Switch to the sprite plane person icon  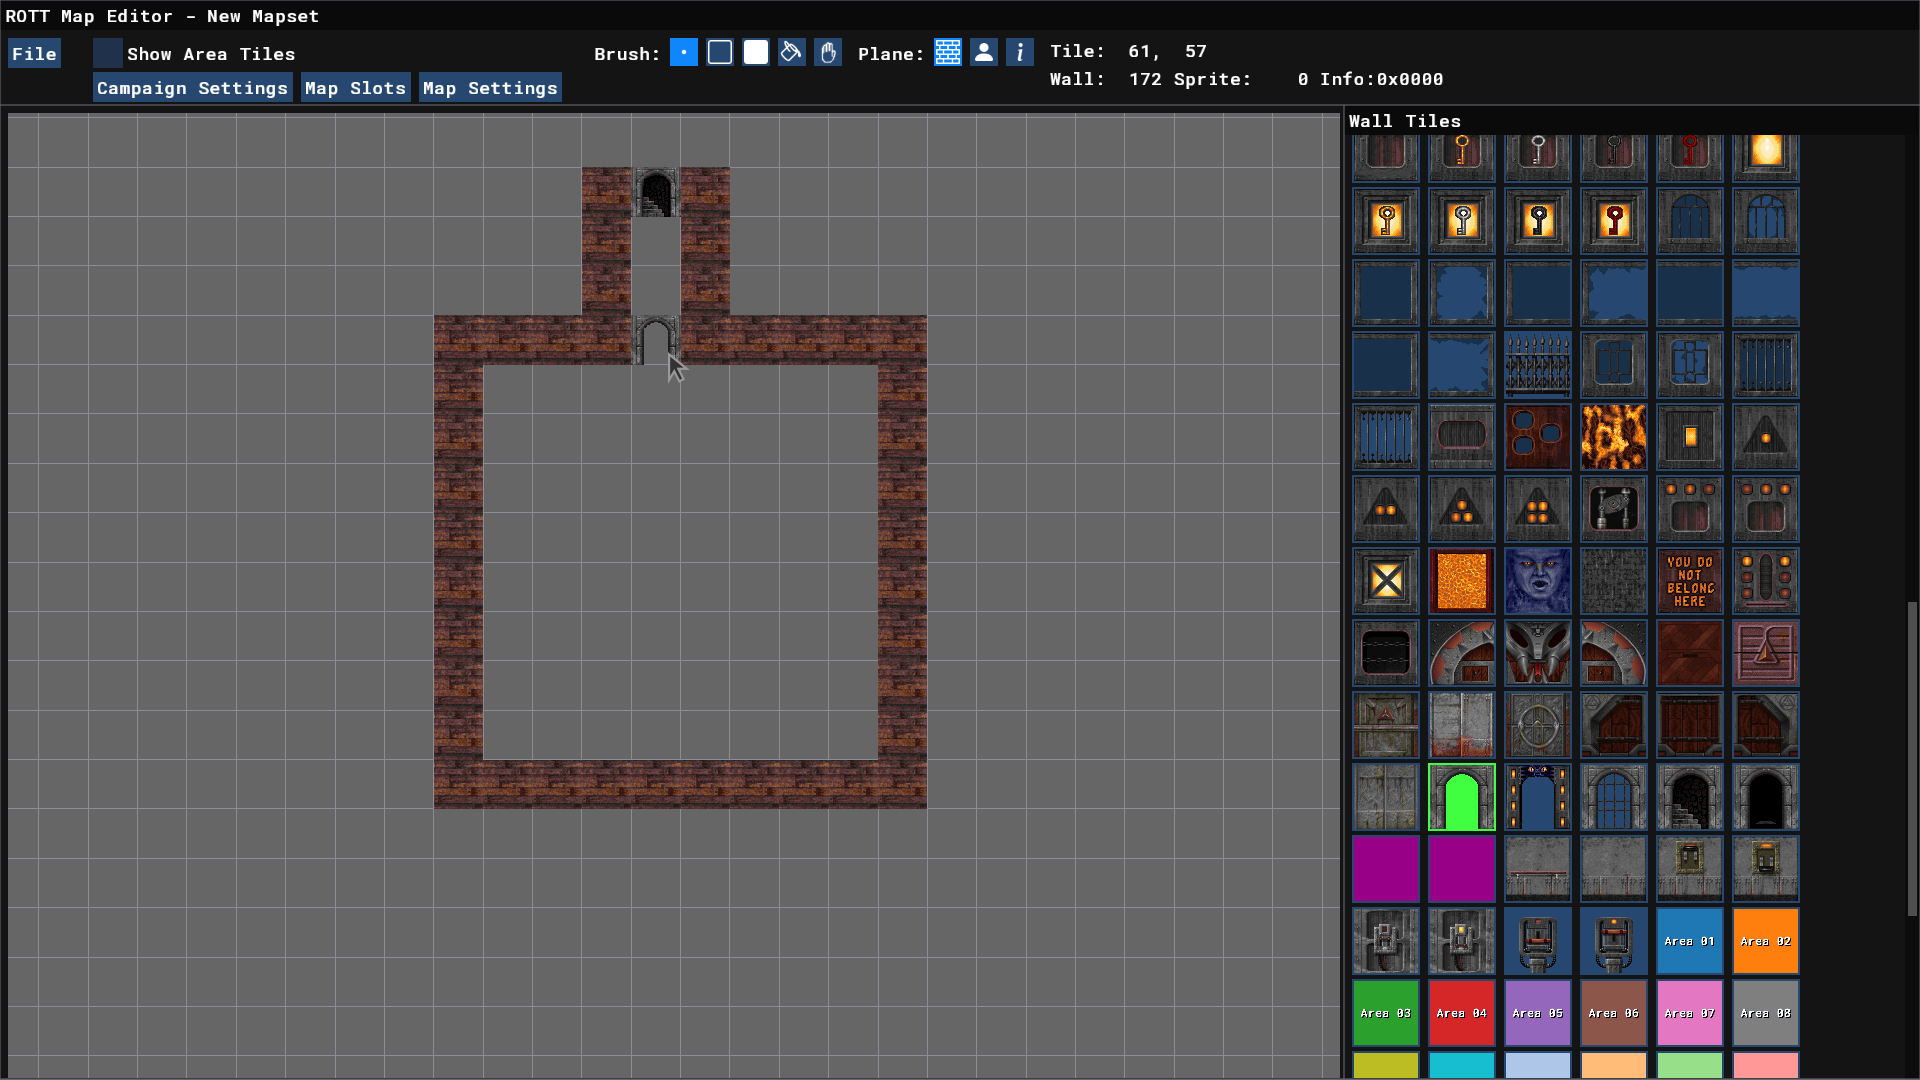click(x=984, y=53)
